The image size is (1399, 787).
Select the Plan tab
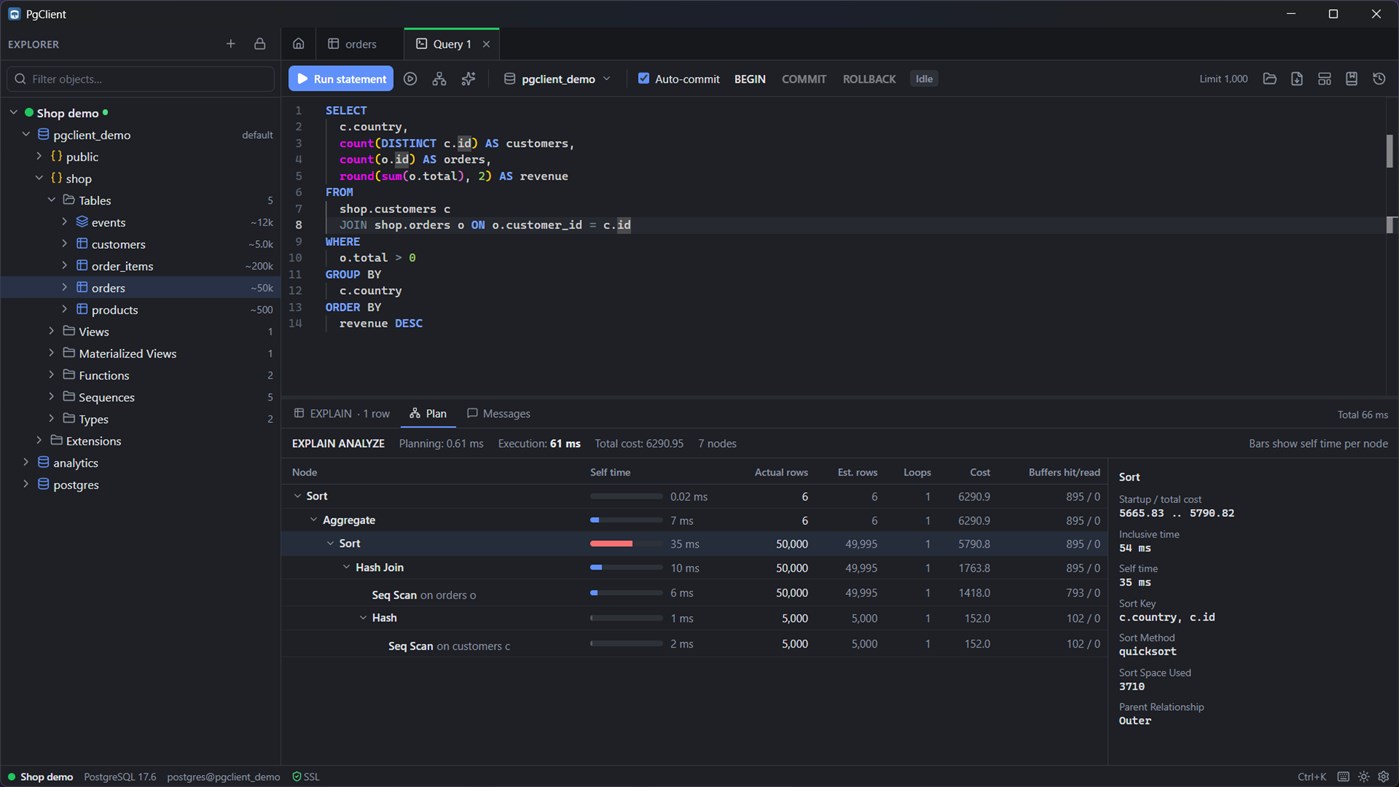pyautogui.click(x=428, y=414)
